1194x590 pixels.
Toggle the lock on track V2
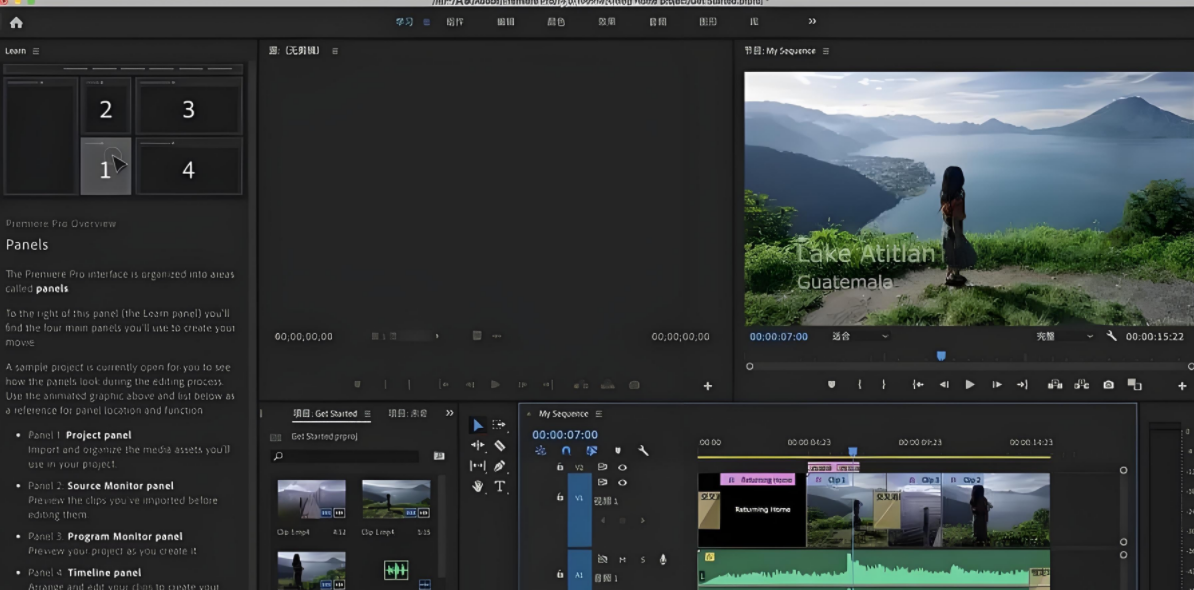click(560, 467)
